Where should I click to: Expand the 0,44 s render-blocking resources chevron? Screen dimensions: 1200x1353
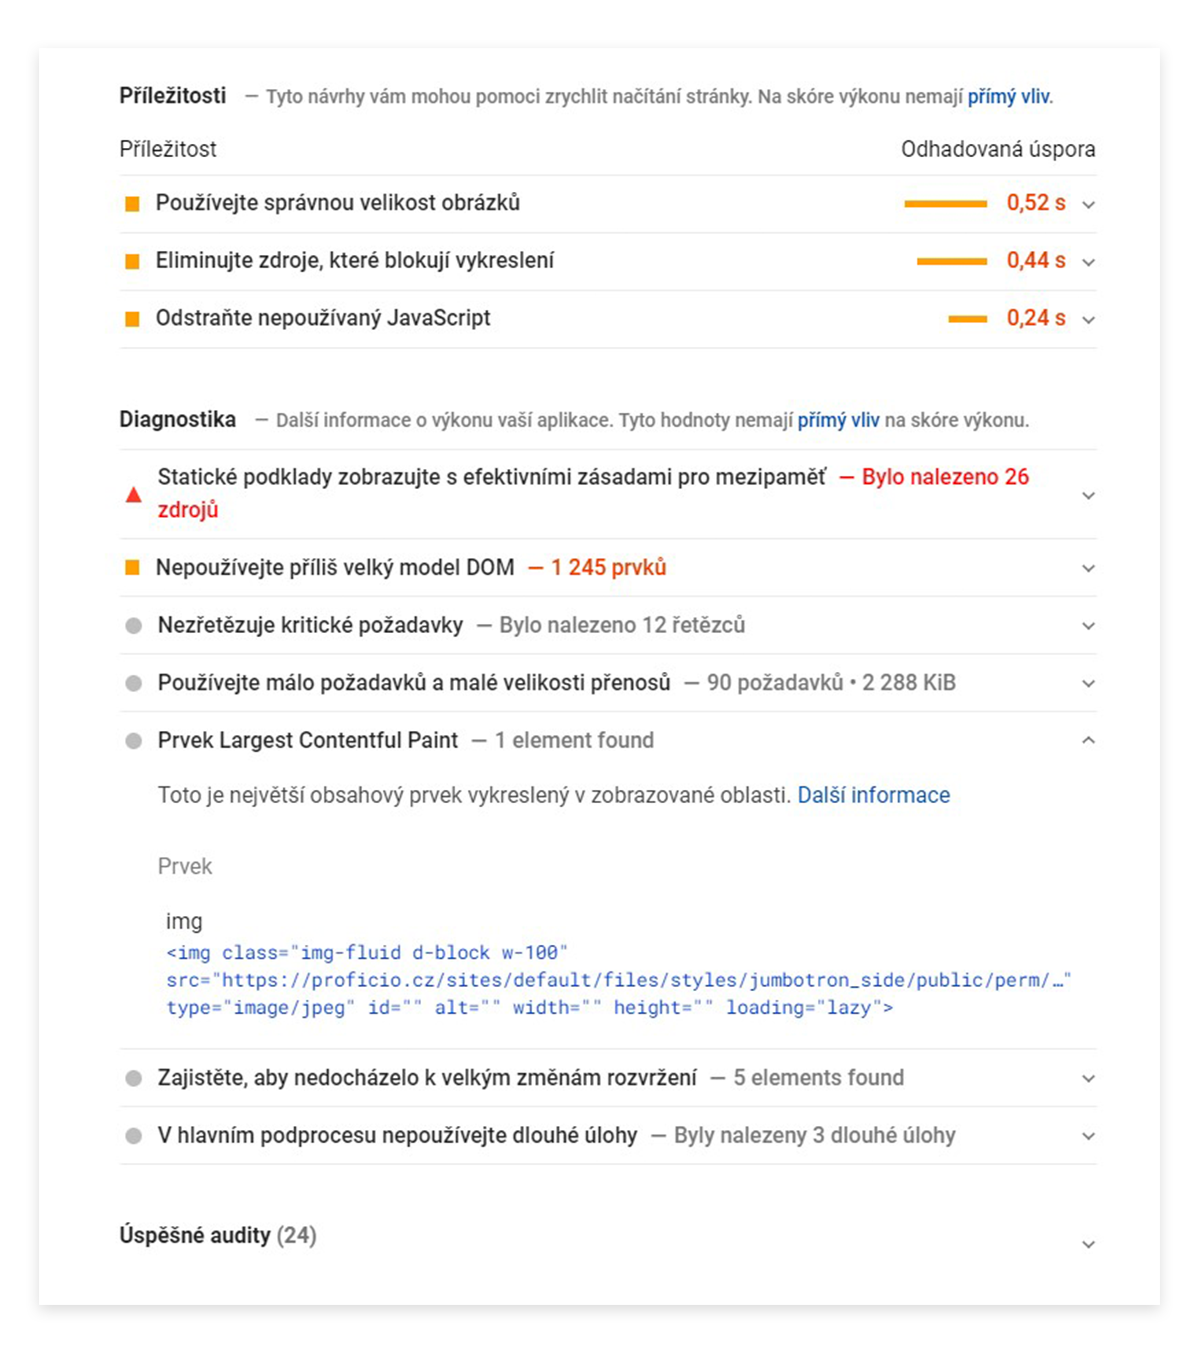click(1089, 262)
